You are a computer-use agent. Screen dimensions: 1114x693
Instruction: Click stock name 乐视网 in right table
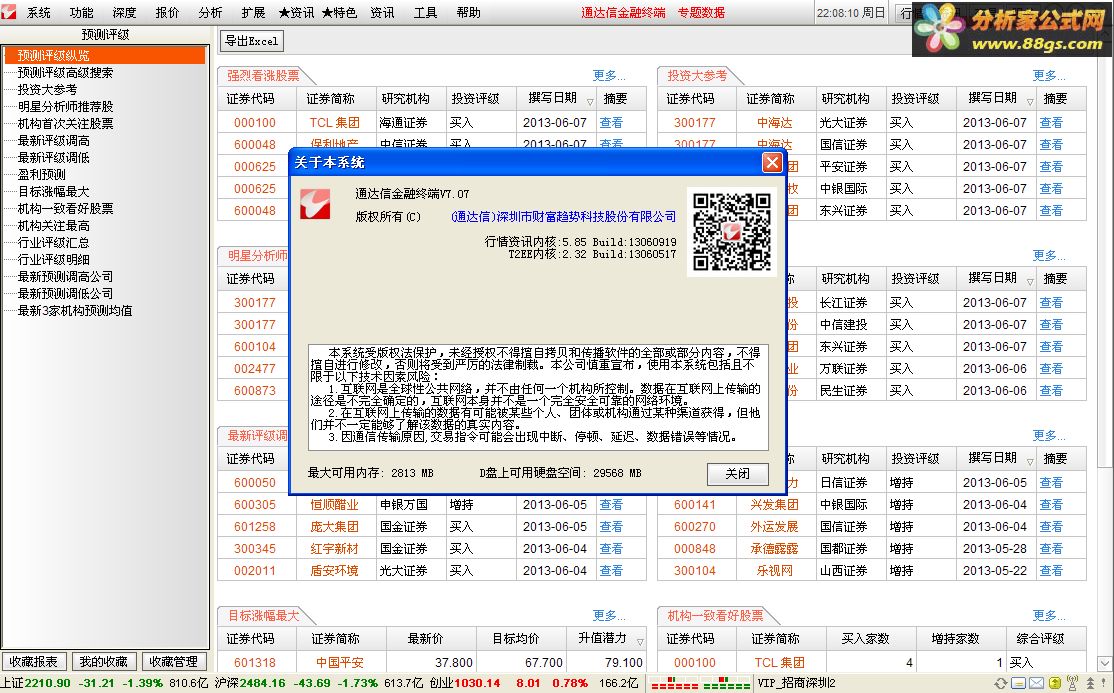pyautogui.click(x=774, y=571)
